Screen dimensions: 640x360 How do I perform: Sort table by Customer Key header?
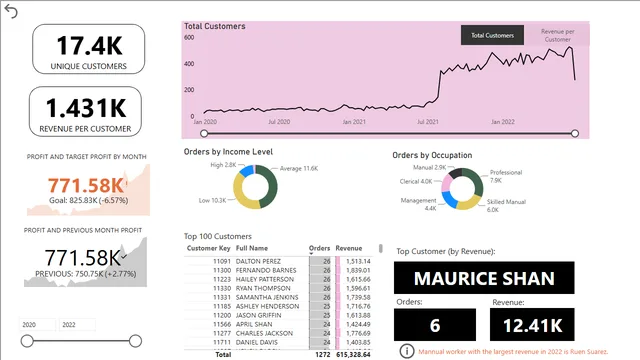click(x=209, y=248)
